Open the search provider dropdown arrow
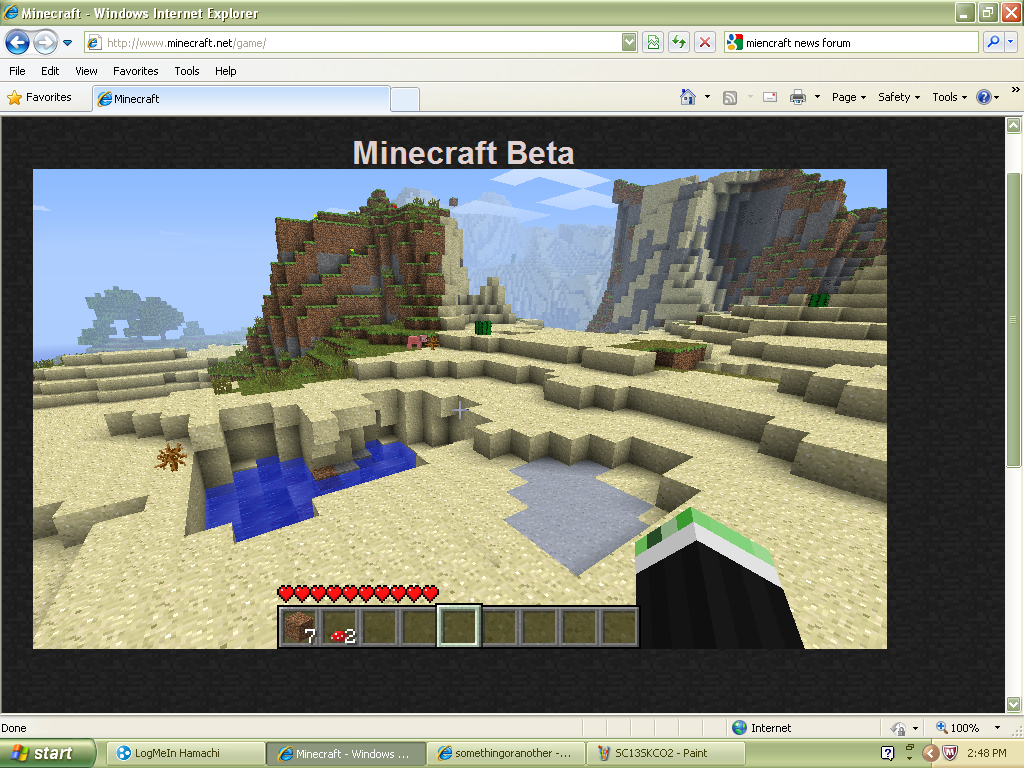The height and width of the screenshot is (768, 1024). (1010, 42)
